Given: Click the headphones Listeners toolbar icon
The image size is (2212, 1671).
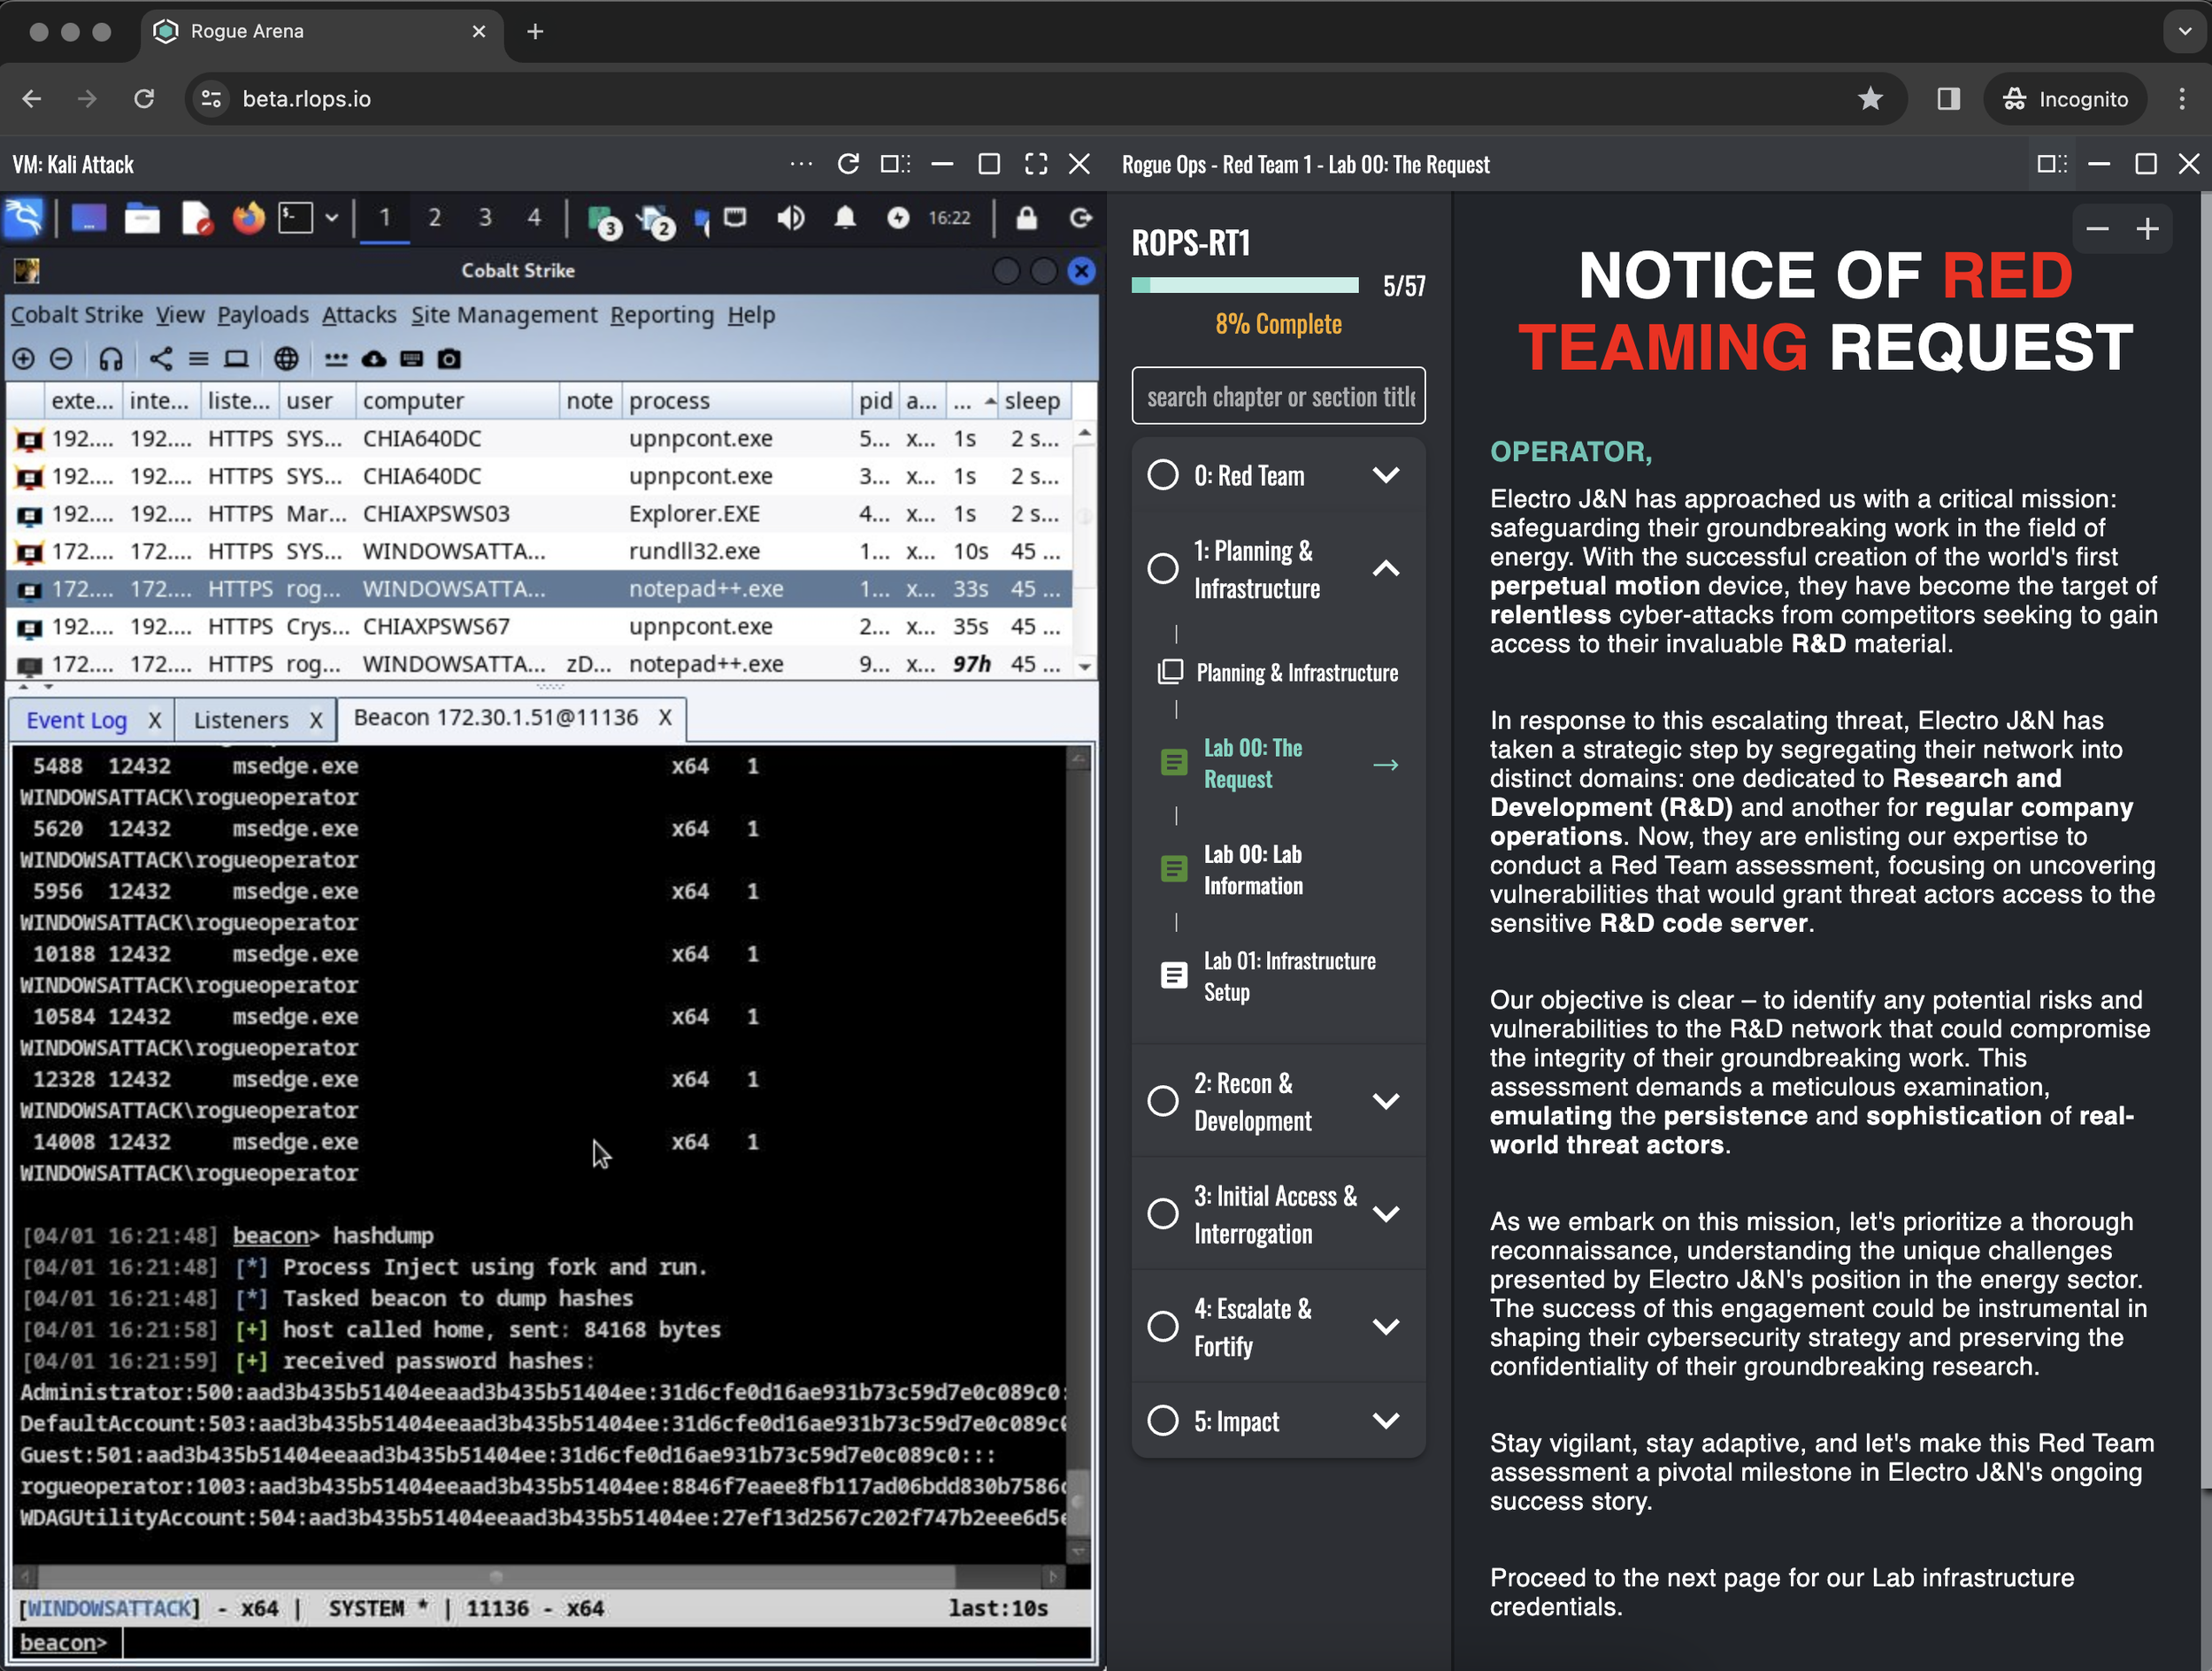Looking at the screenshot, I should [x=110, y=359].
